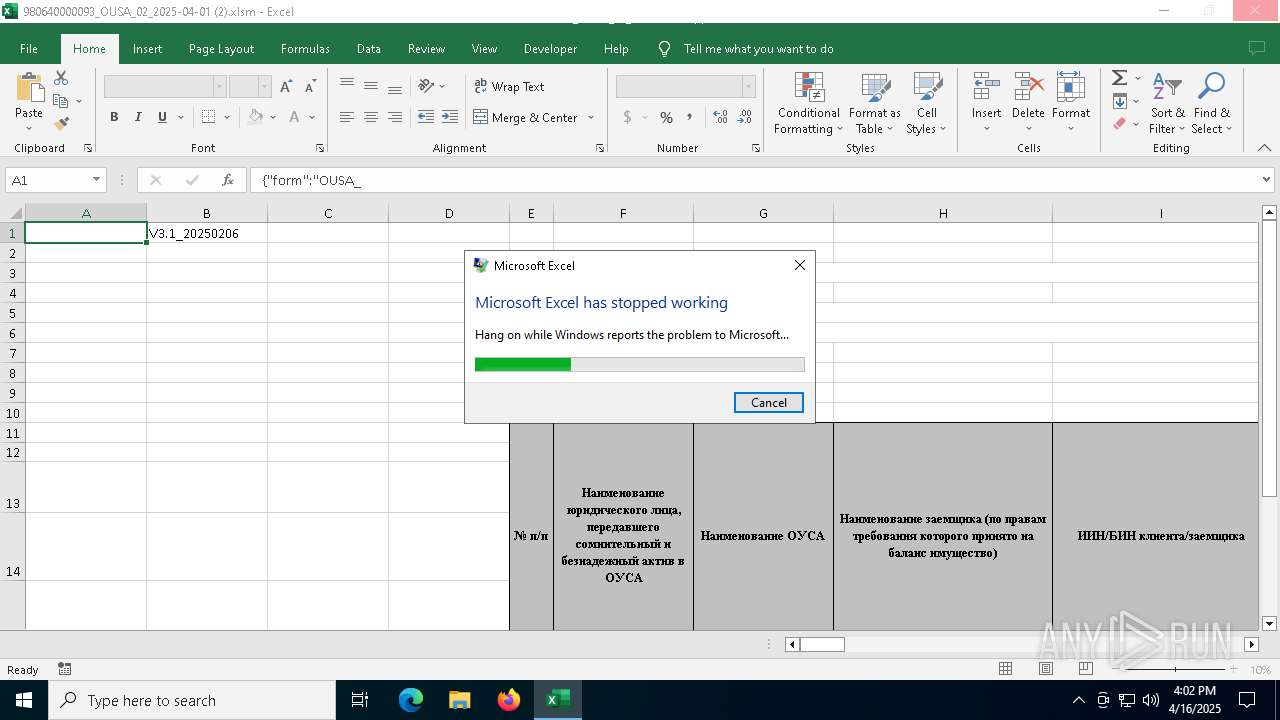The image size is (1280, 720).
Task: Click Merge & Center
Action: tap(526, 117)
